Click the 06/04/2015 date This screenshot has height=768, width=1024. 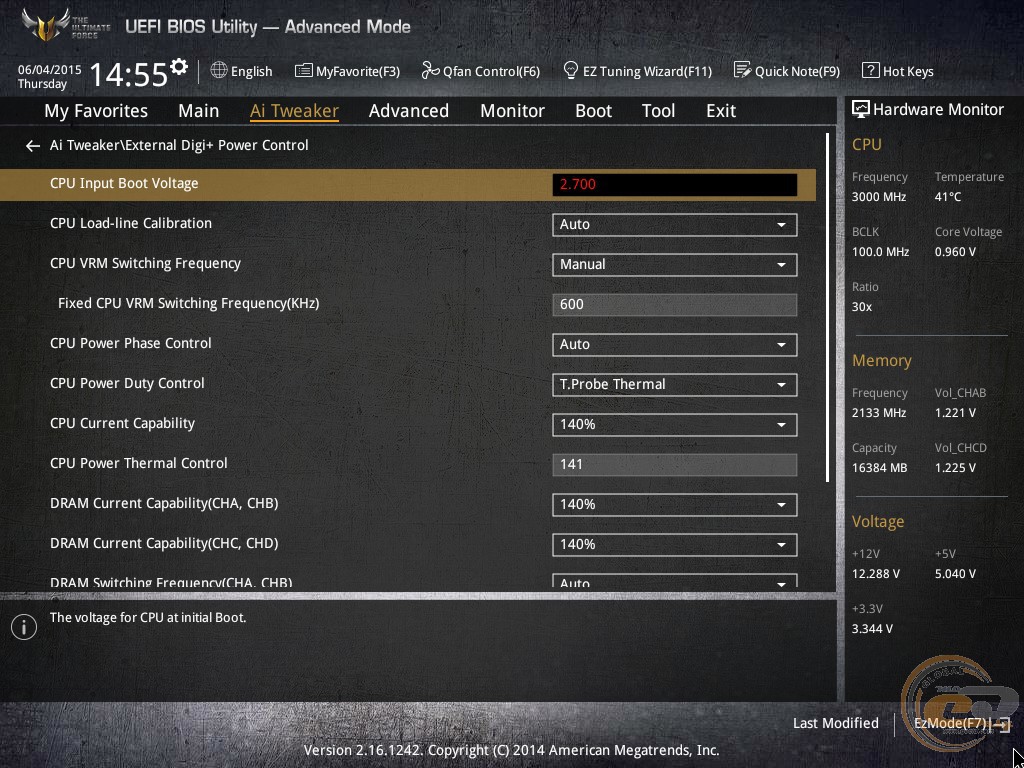50,69
